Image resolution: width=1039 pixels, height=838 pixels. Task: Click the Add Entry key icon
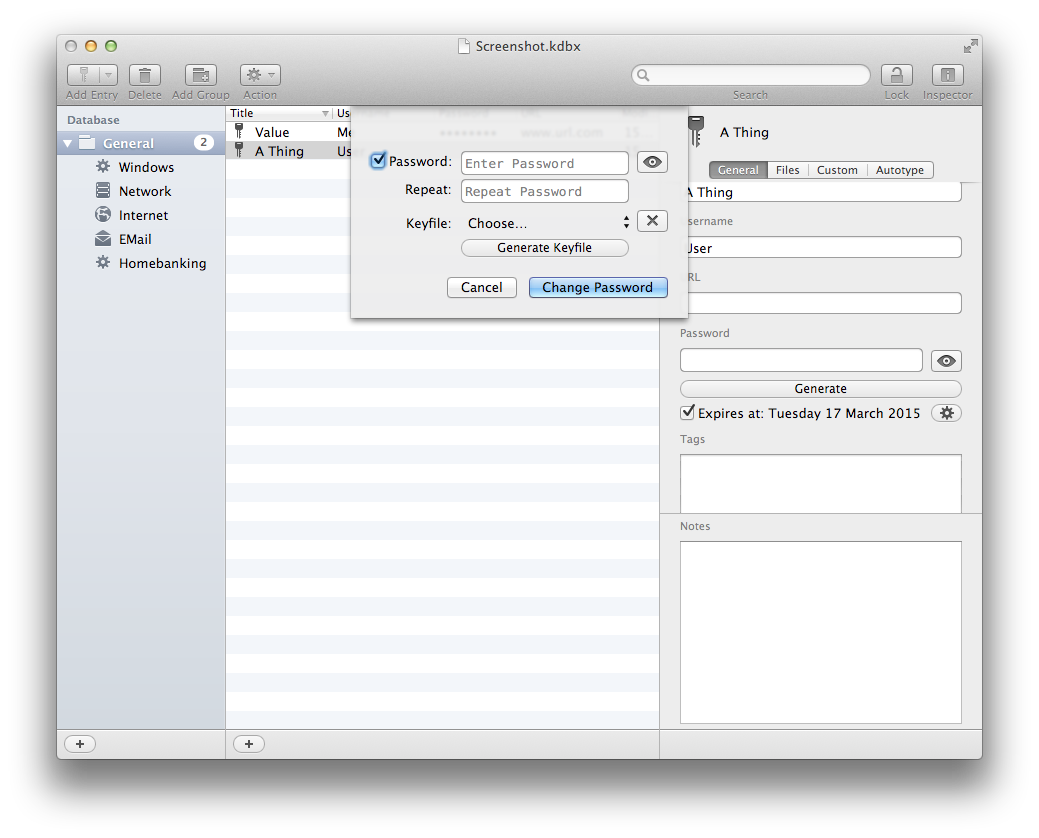[84, 75]
